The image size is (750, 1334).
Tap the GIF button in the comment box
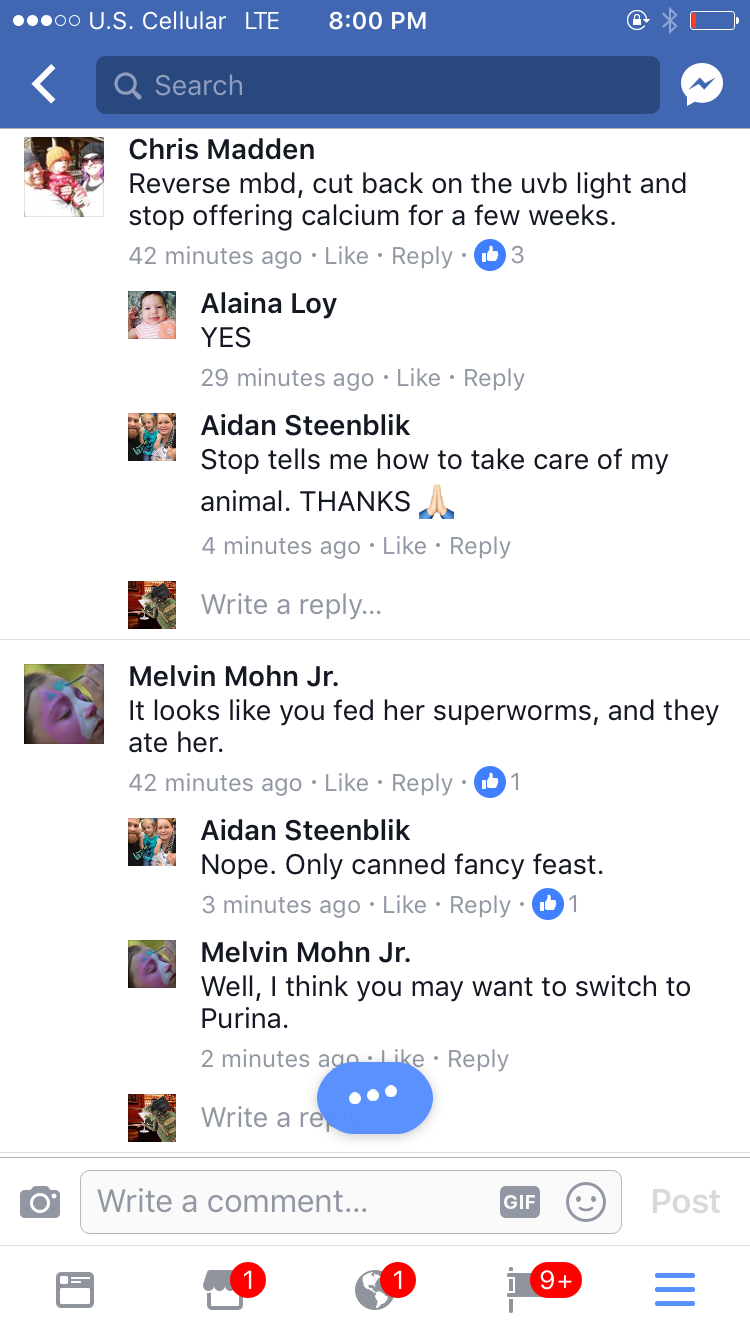point(520,1201)
